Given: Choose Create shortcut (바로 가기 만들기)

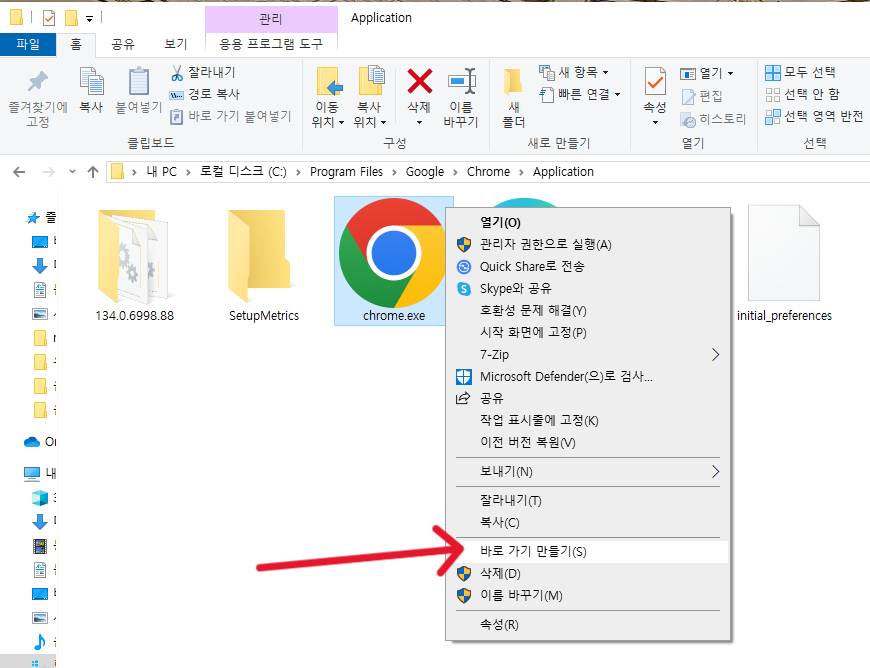Looking at the screenshot, I should click(x=588, y=551).
